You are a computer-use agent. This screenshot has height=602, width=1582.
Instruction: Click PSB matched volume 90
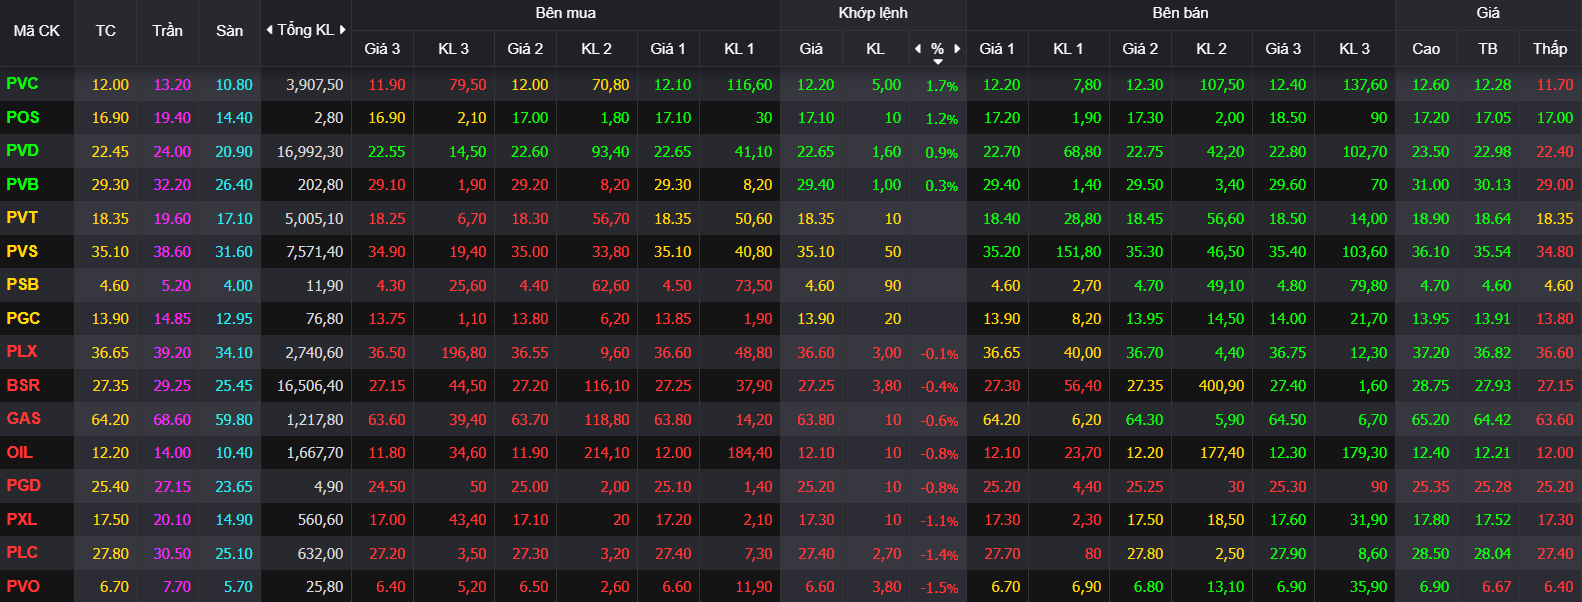tap(893, 286)
